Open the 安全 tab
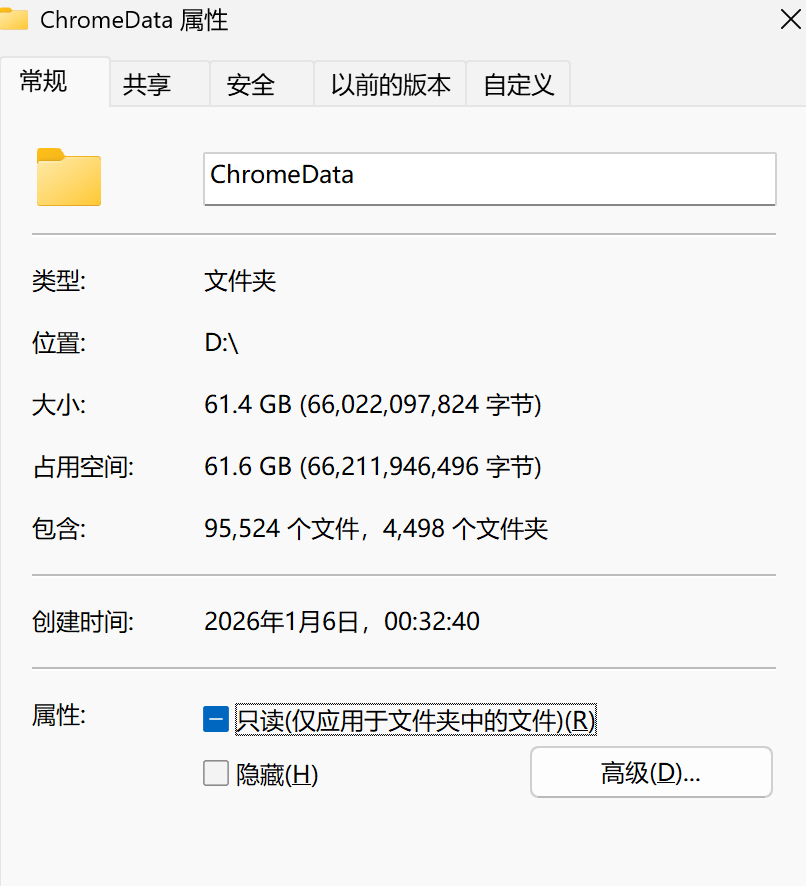806x886 pixels. pyautogui.click(x=250, y=85)
